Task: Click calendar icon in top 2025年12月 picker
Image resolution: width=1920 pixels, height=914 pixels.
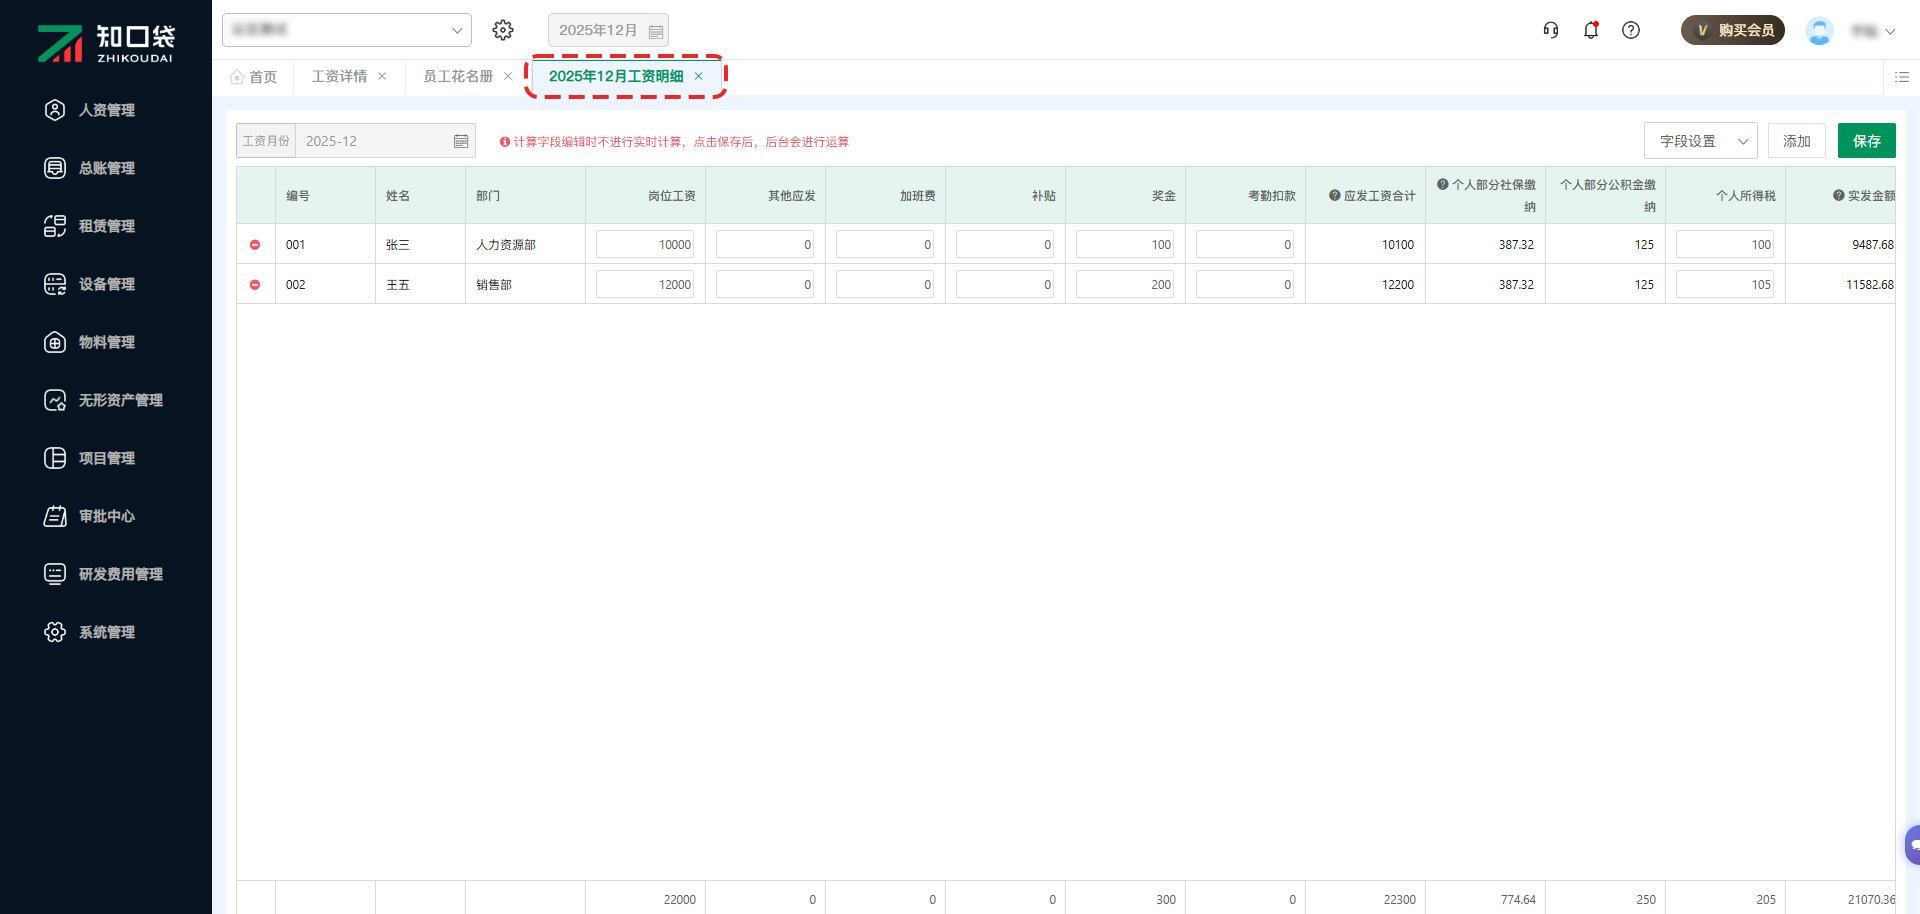Action: coord(656,31)
